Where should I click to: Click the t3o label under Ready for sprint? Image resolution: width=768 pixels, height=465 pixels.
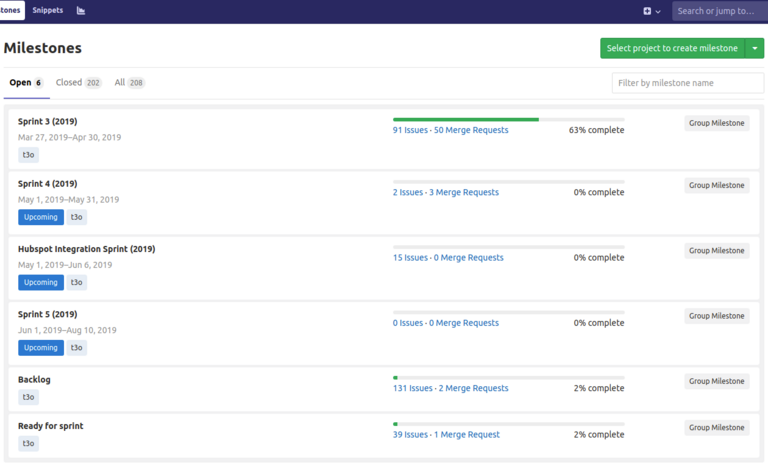pyautogui.click(x=28, y=443)
